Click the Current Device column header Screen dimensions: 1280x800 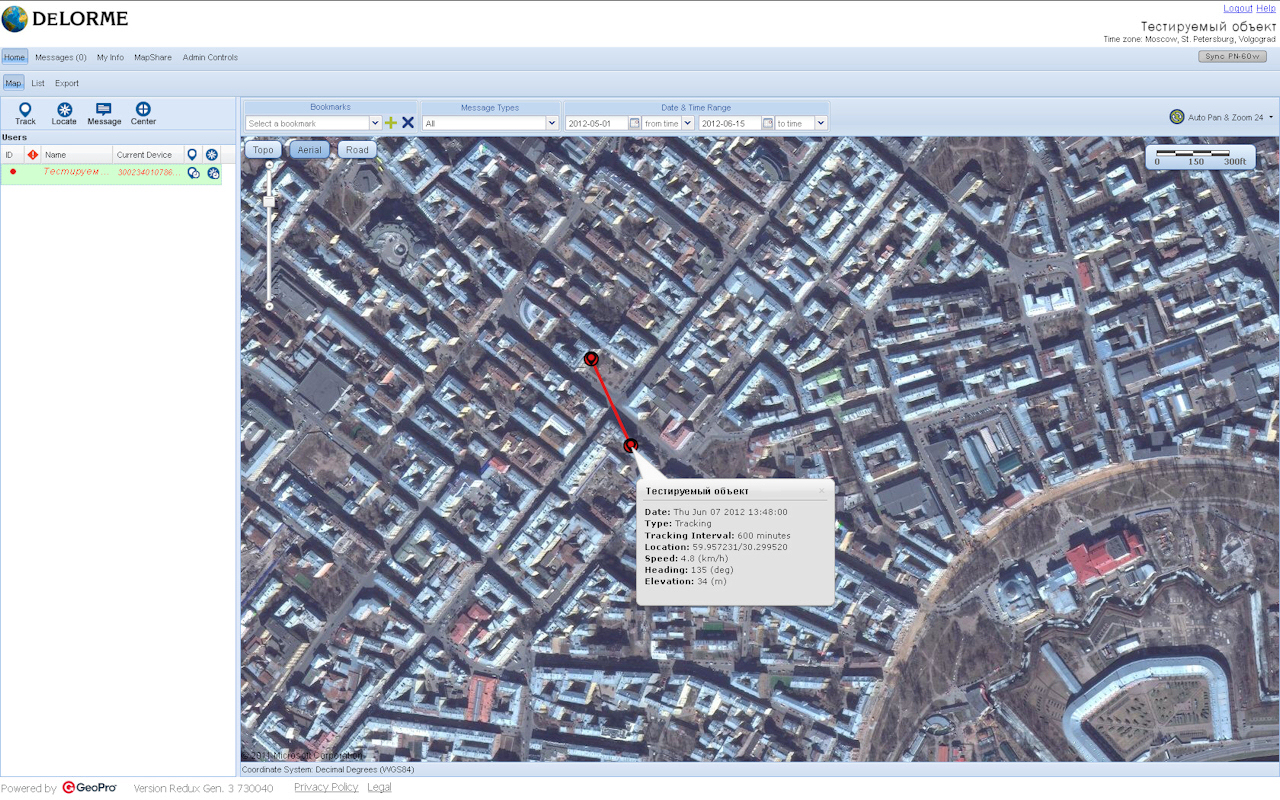coord(148,155)
